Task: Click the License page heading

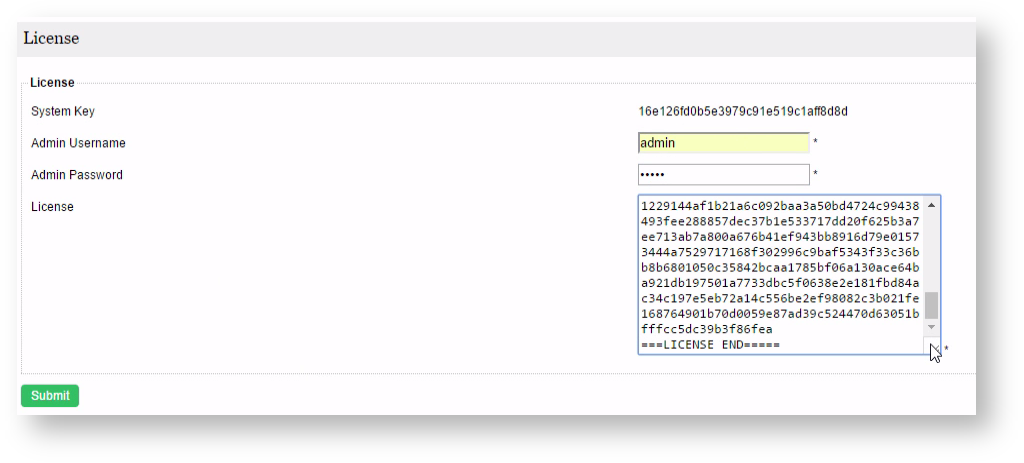Action: [51, 39]
